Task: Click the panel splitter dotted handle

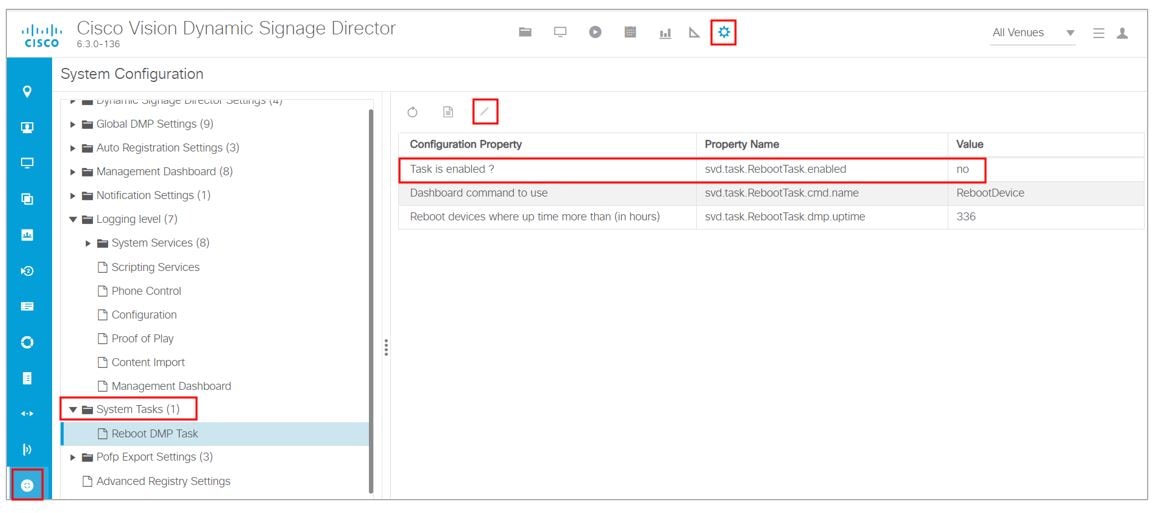Action: (386, 347)
